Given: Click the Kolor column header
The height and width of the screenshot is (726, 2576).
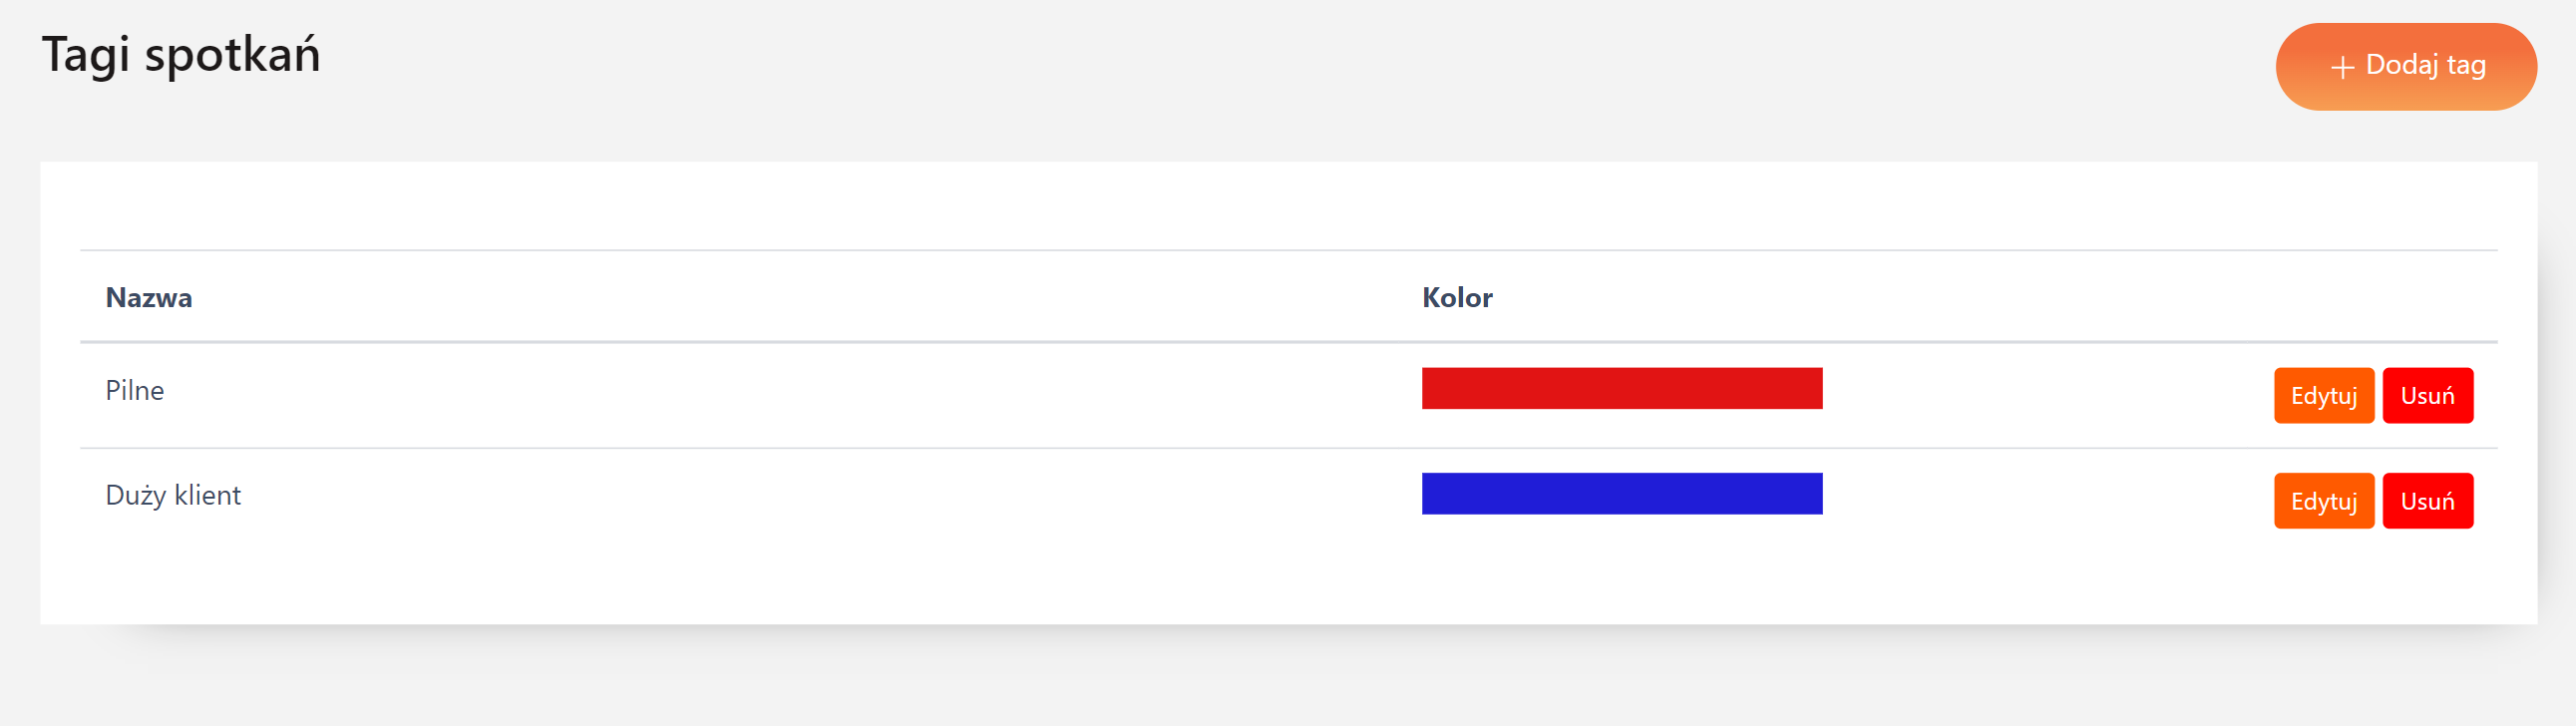Looking at the screenshot, I should [1457, 298].
